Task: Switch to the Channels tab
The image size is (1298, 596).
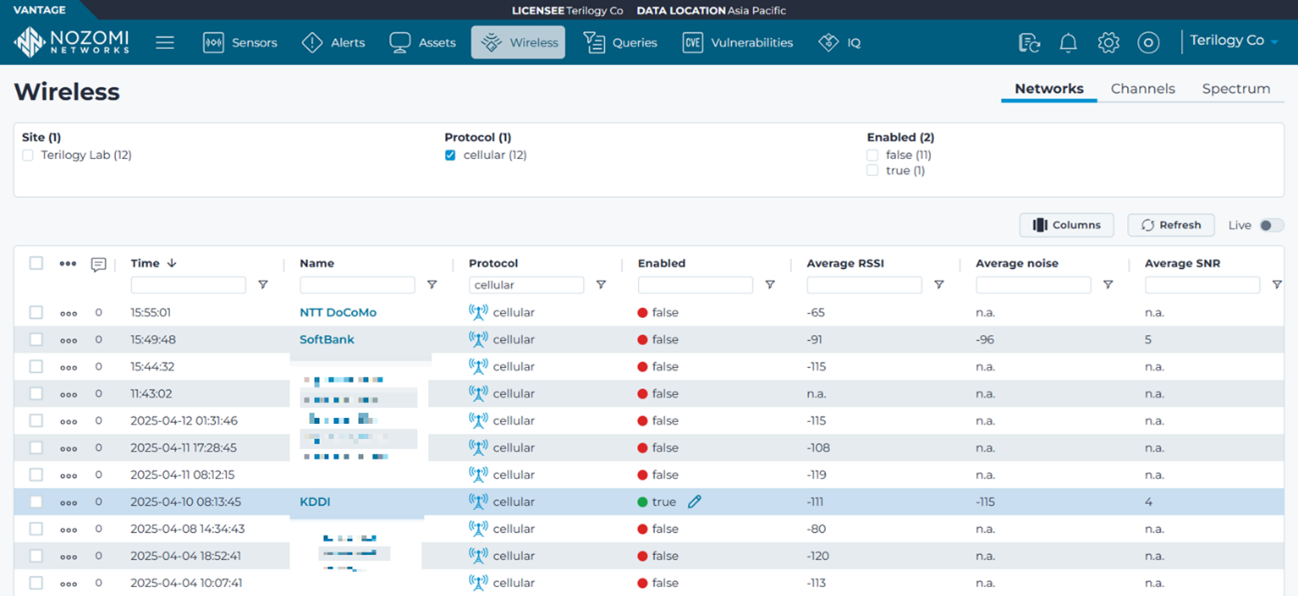Action: (x=1143, y=89)
